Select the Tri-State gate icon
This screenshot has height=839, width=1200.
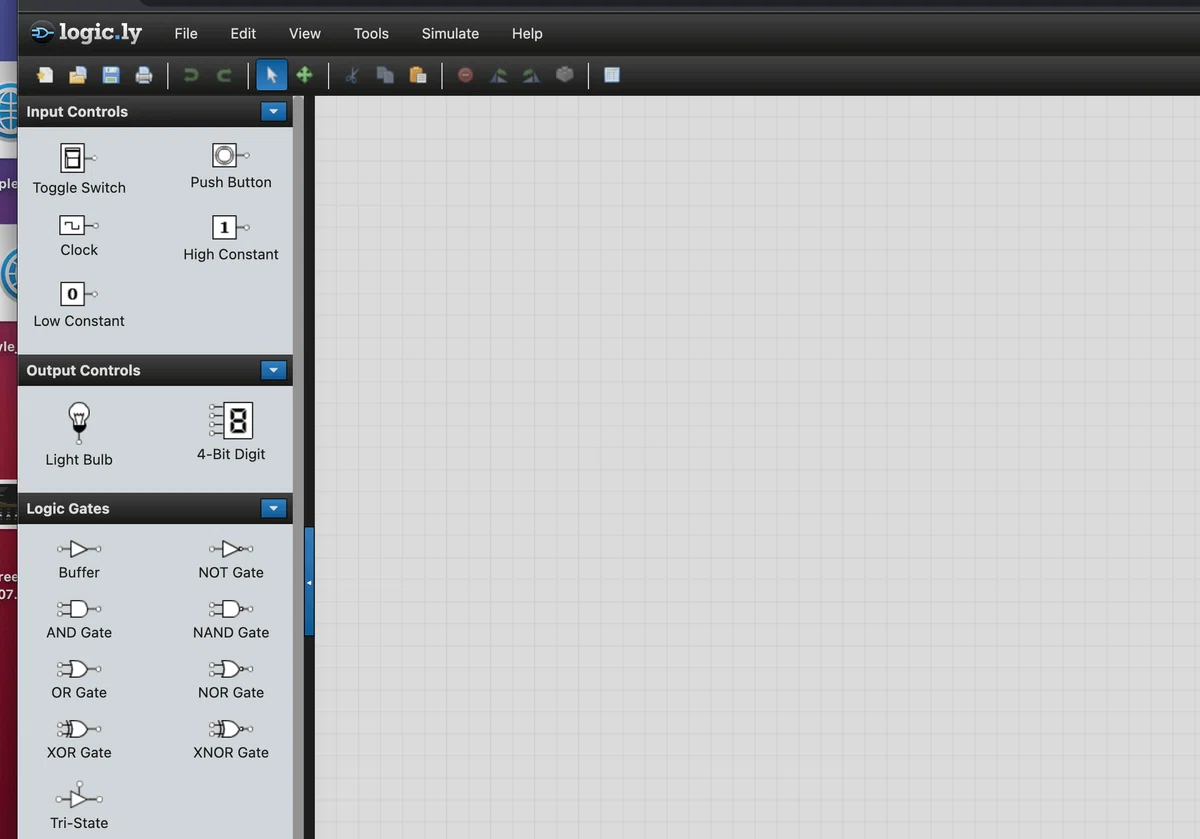coord(79,797)
